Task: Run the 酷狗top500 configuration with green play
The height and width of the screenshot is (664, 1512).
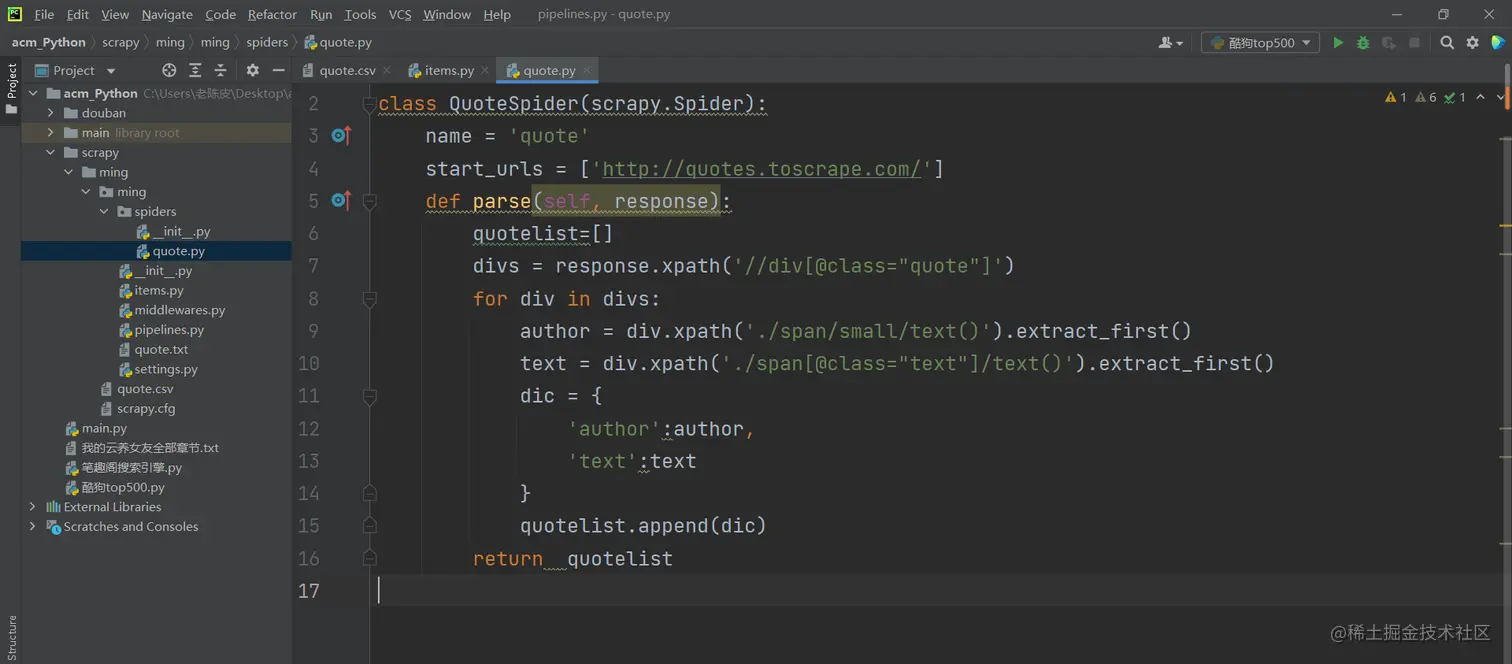Action: click(x=1338, y=43)
